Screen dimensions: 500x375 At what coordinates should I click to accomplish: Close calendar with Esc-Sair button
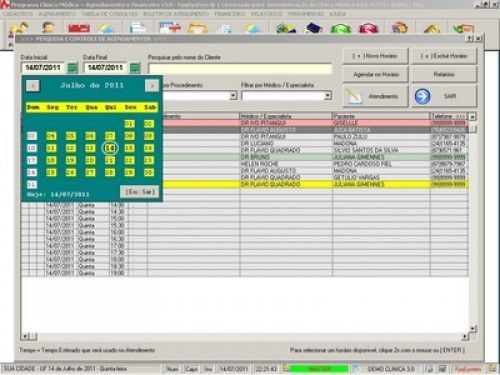coord(140,192)
